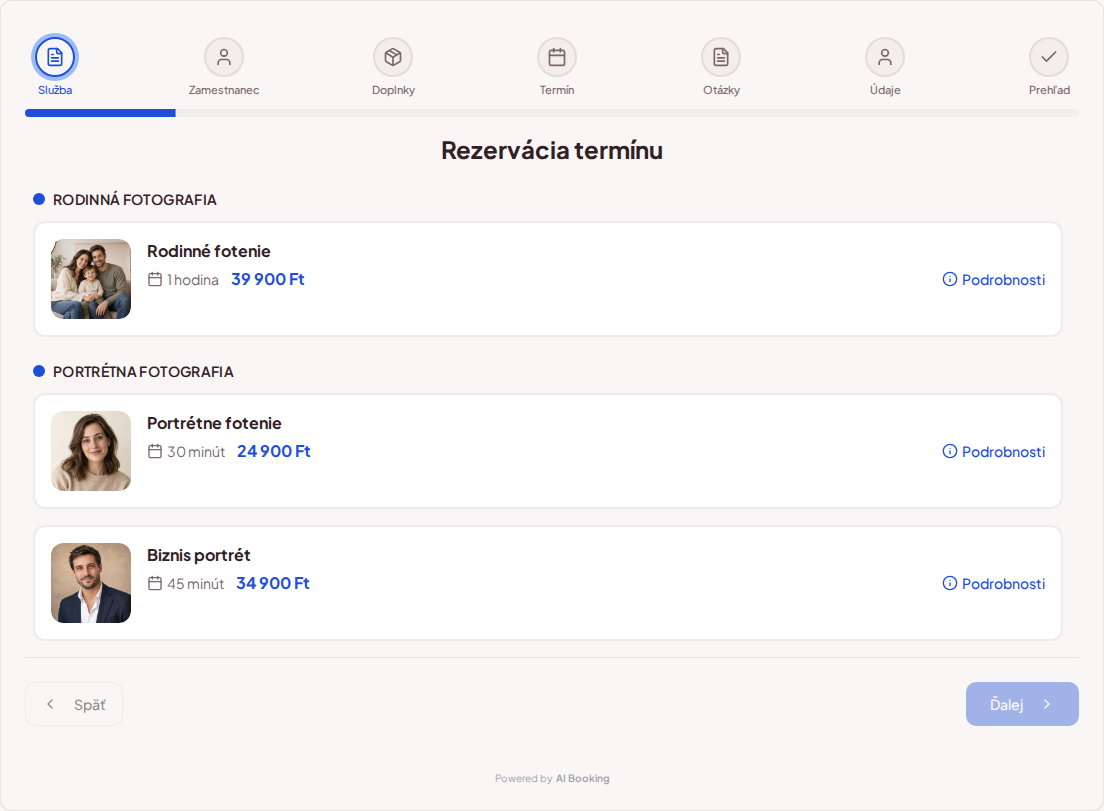Image resolution: width=1104 pixels, height=811 pixels.
Task: Click the calendar icon beside 1 hodina
Action: [x=155, y=279]
